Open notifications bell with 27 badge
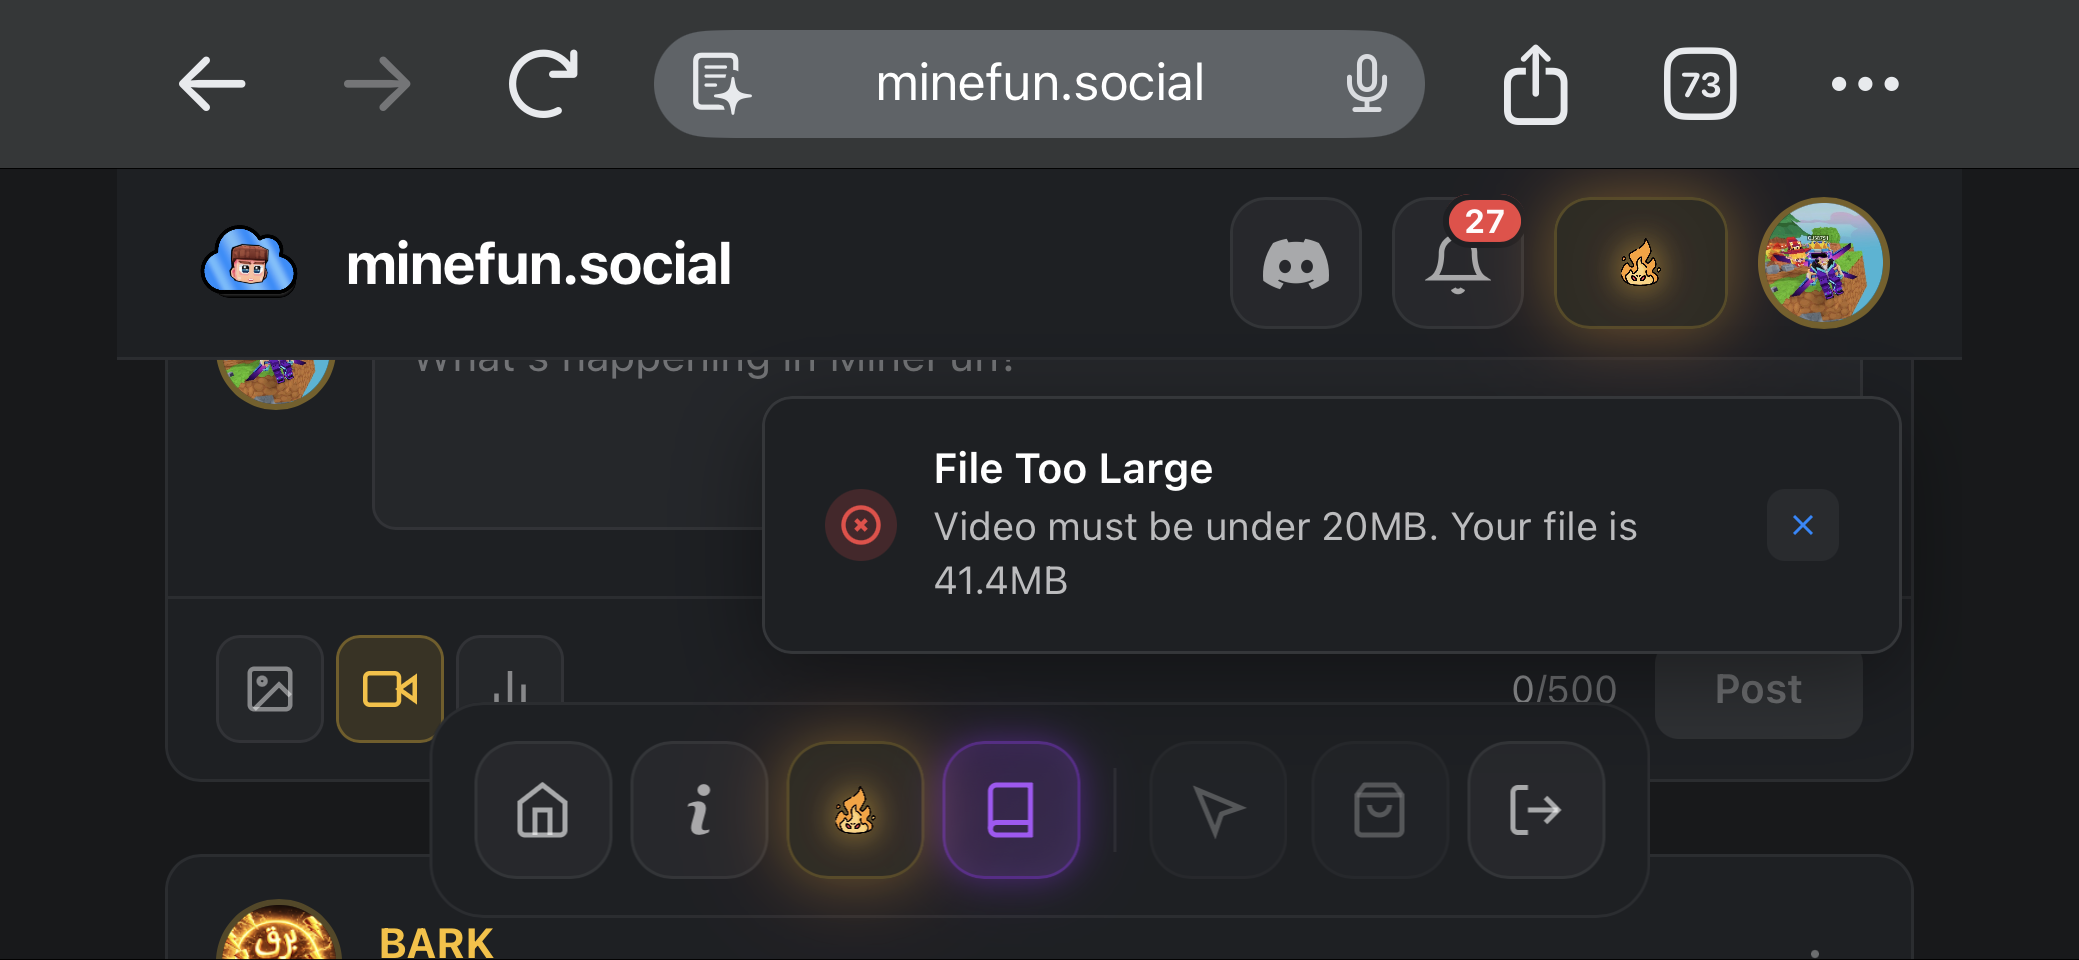2079x960 pixels. 1457,264
